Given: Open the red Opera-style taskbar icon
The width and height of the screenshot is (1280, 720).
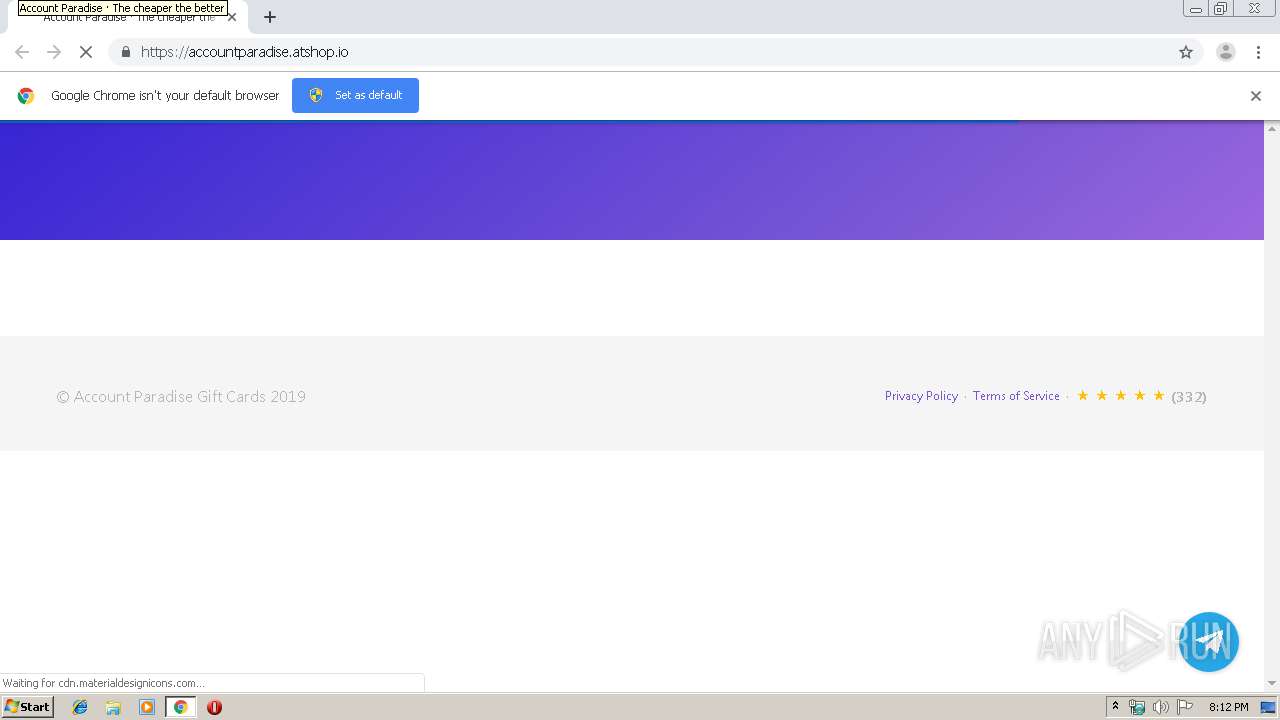Looking at the screenshot, I should [x=214, y=707].
